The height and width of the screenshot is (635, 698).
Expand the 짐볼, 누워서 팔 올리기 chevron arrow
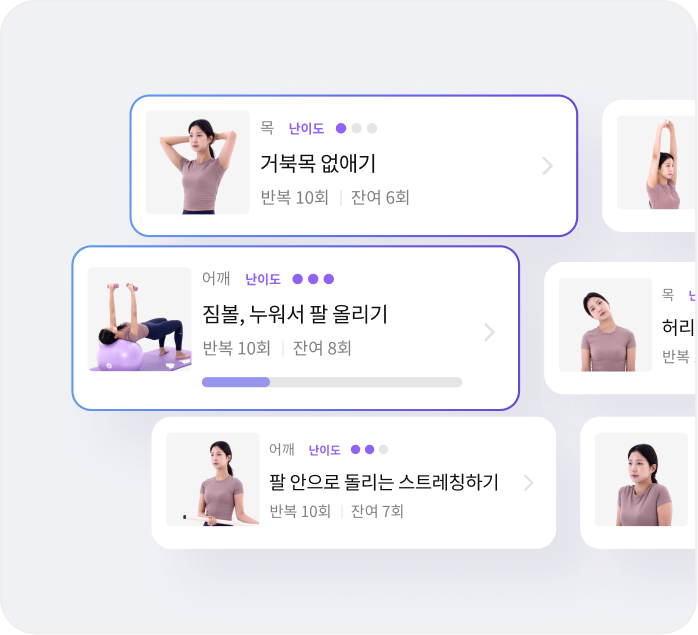(x=489, y=332)
